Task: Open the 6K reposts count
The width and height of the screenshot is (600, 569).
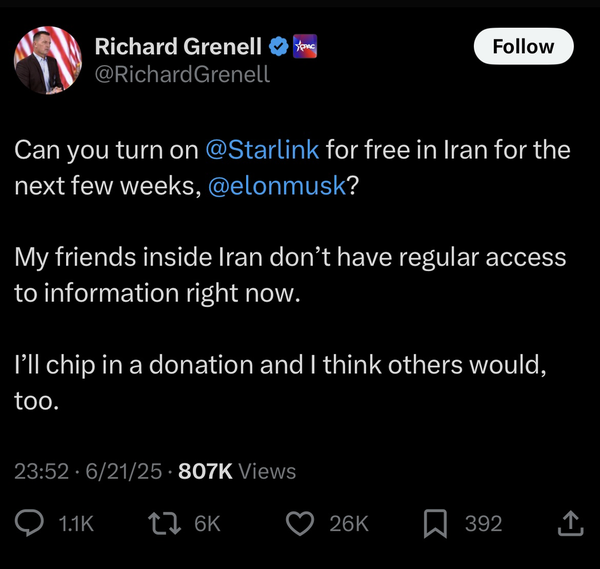Action: pos(207,523)
